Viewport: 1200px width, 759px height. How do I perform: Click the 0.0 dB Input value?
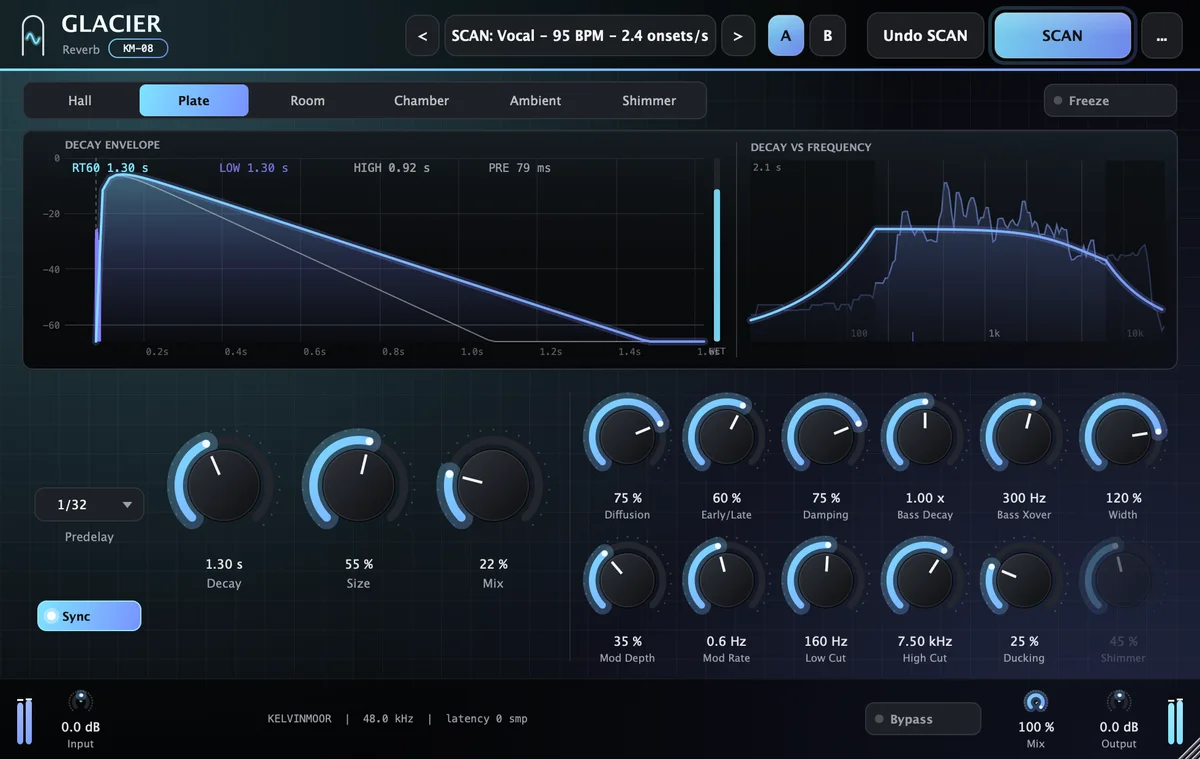pos(80,727)
